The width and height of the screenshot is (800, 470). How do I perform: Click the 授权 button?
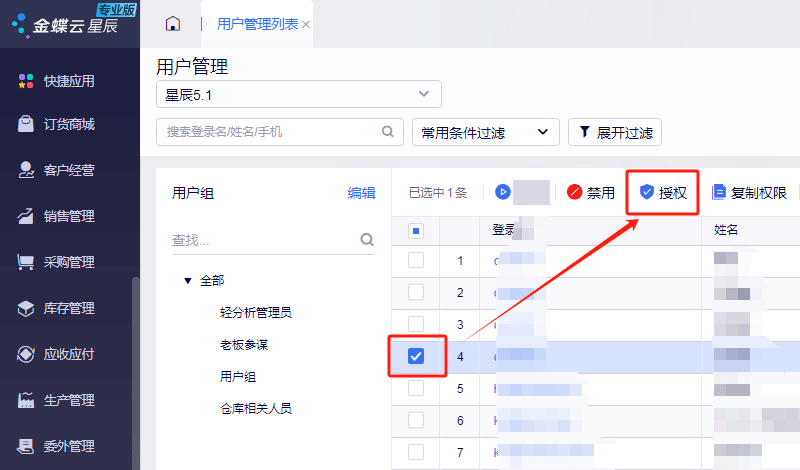[x=663, y=192]
